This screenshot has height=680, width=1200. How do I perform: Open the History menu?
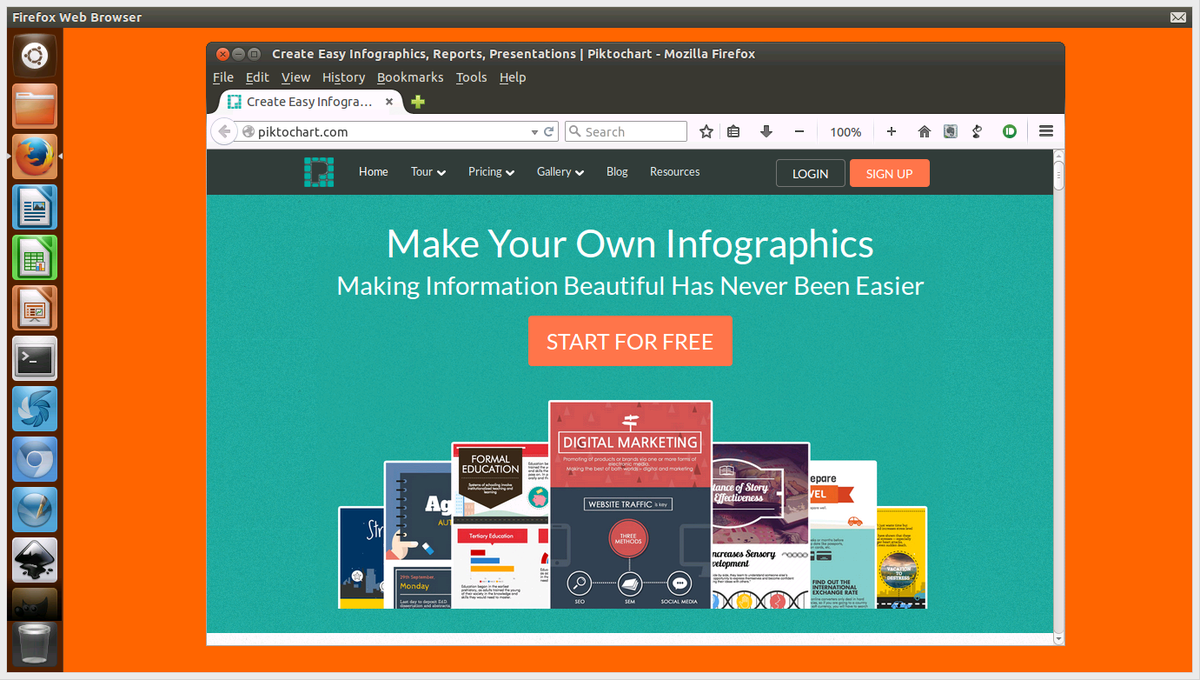343,77
